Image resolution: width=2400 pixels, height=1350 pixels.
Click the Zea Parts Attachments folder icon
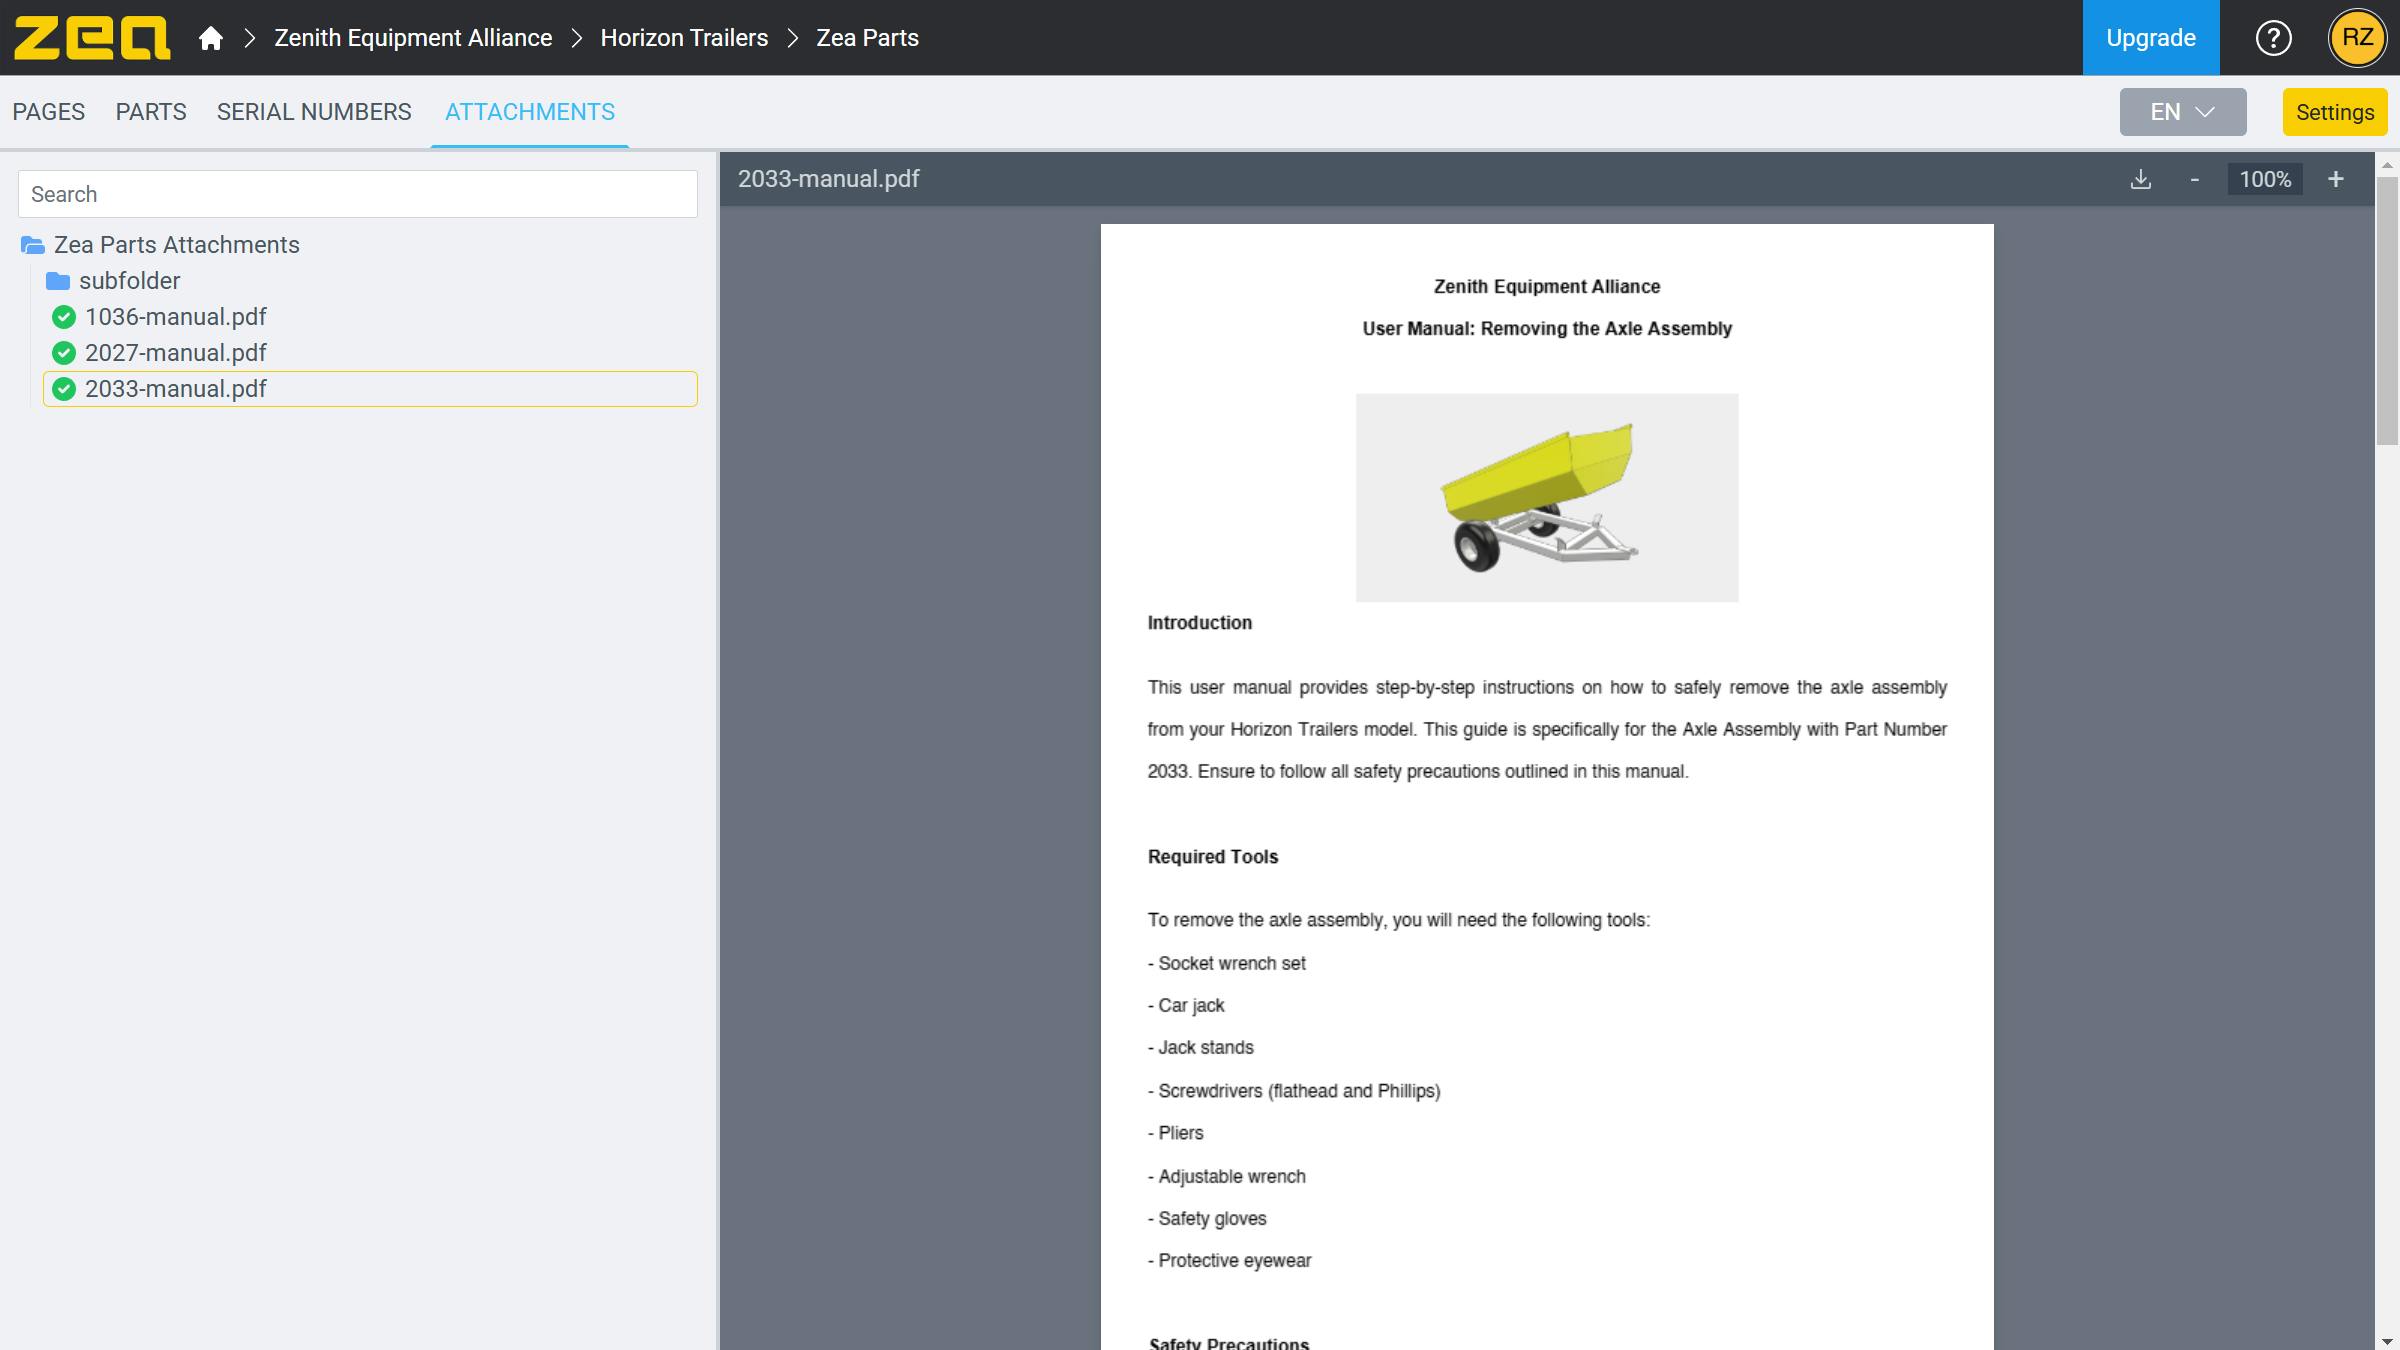click(33, 245)
